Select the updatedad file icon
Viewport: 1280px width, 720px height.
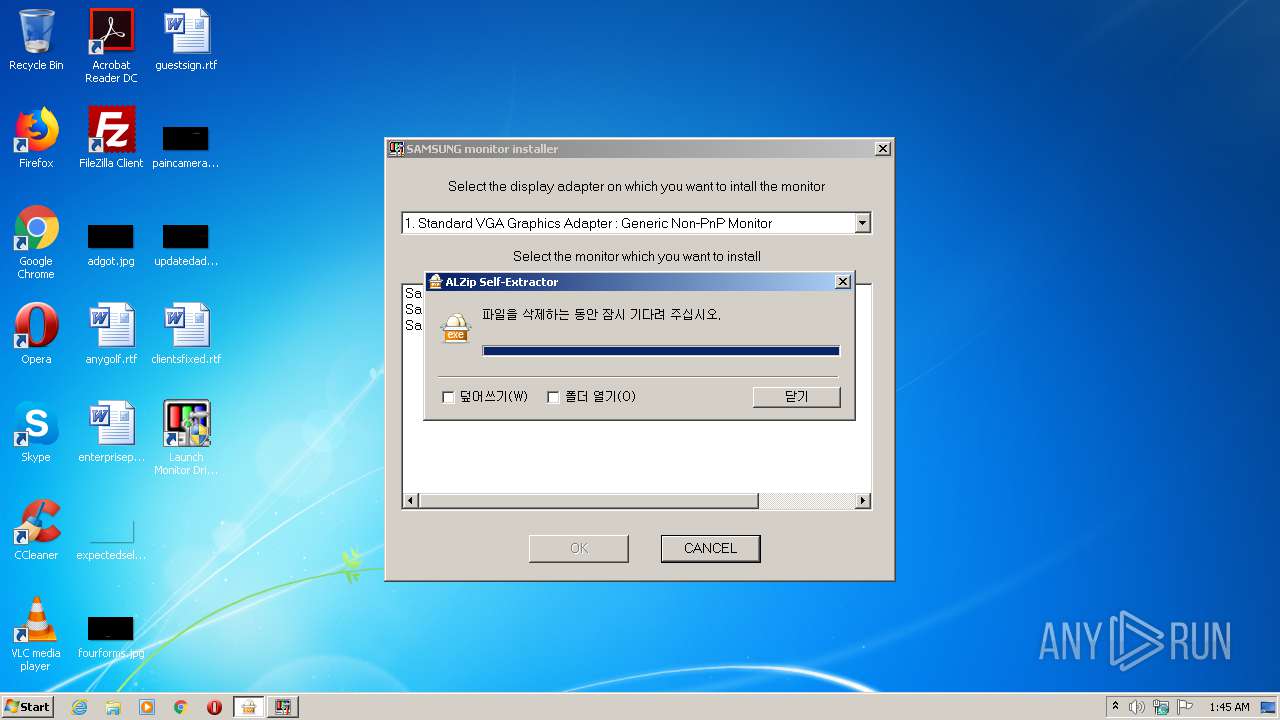[x=186, y=245]
